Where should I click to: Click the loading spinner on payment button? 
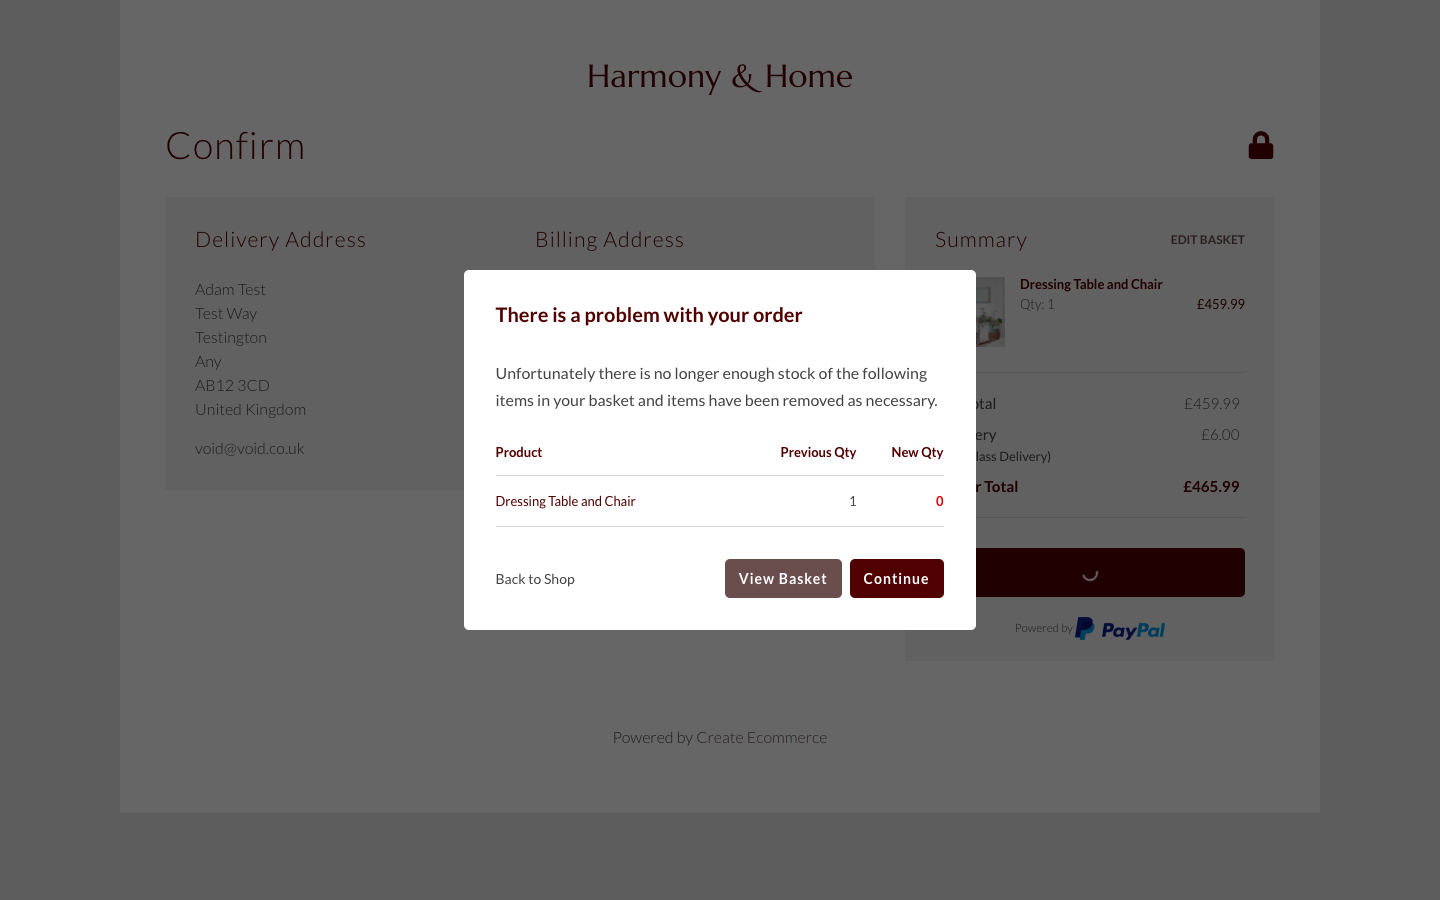(1090, 573)
